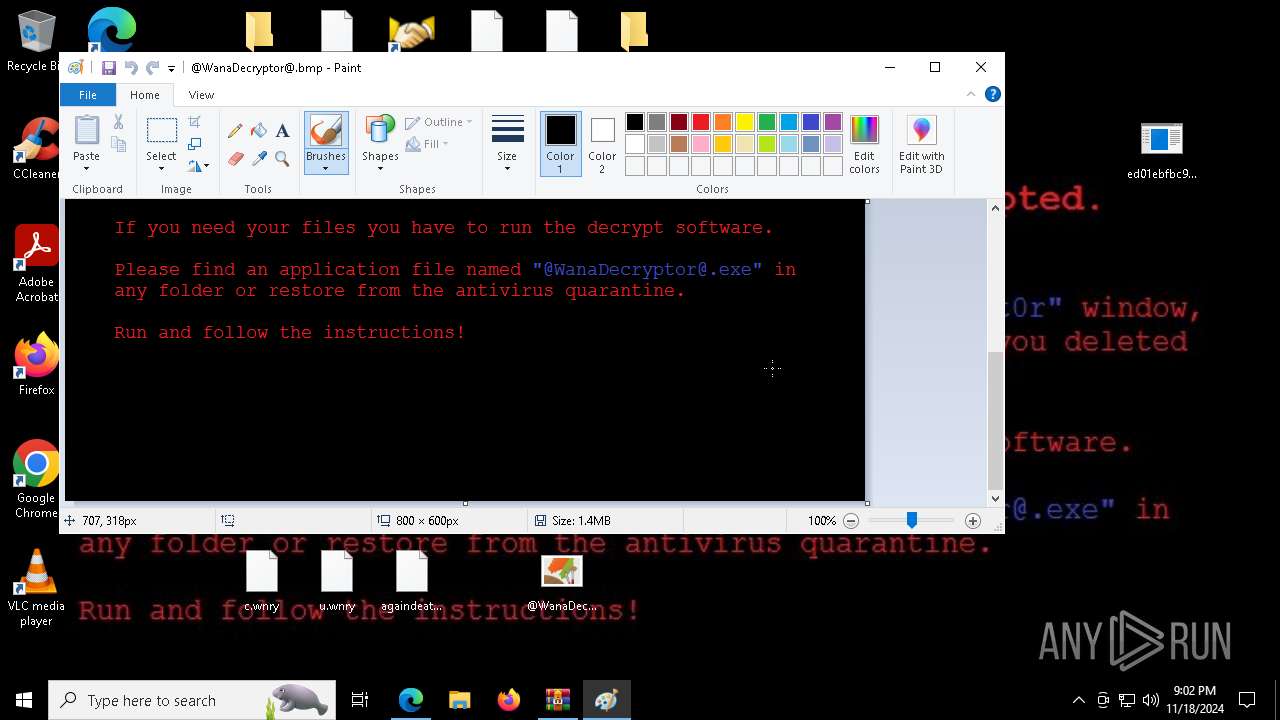Screen dimensions: 1280x720
Task: Click Edit with Paint 3D button
Action: [921, 144]
